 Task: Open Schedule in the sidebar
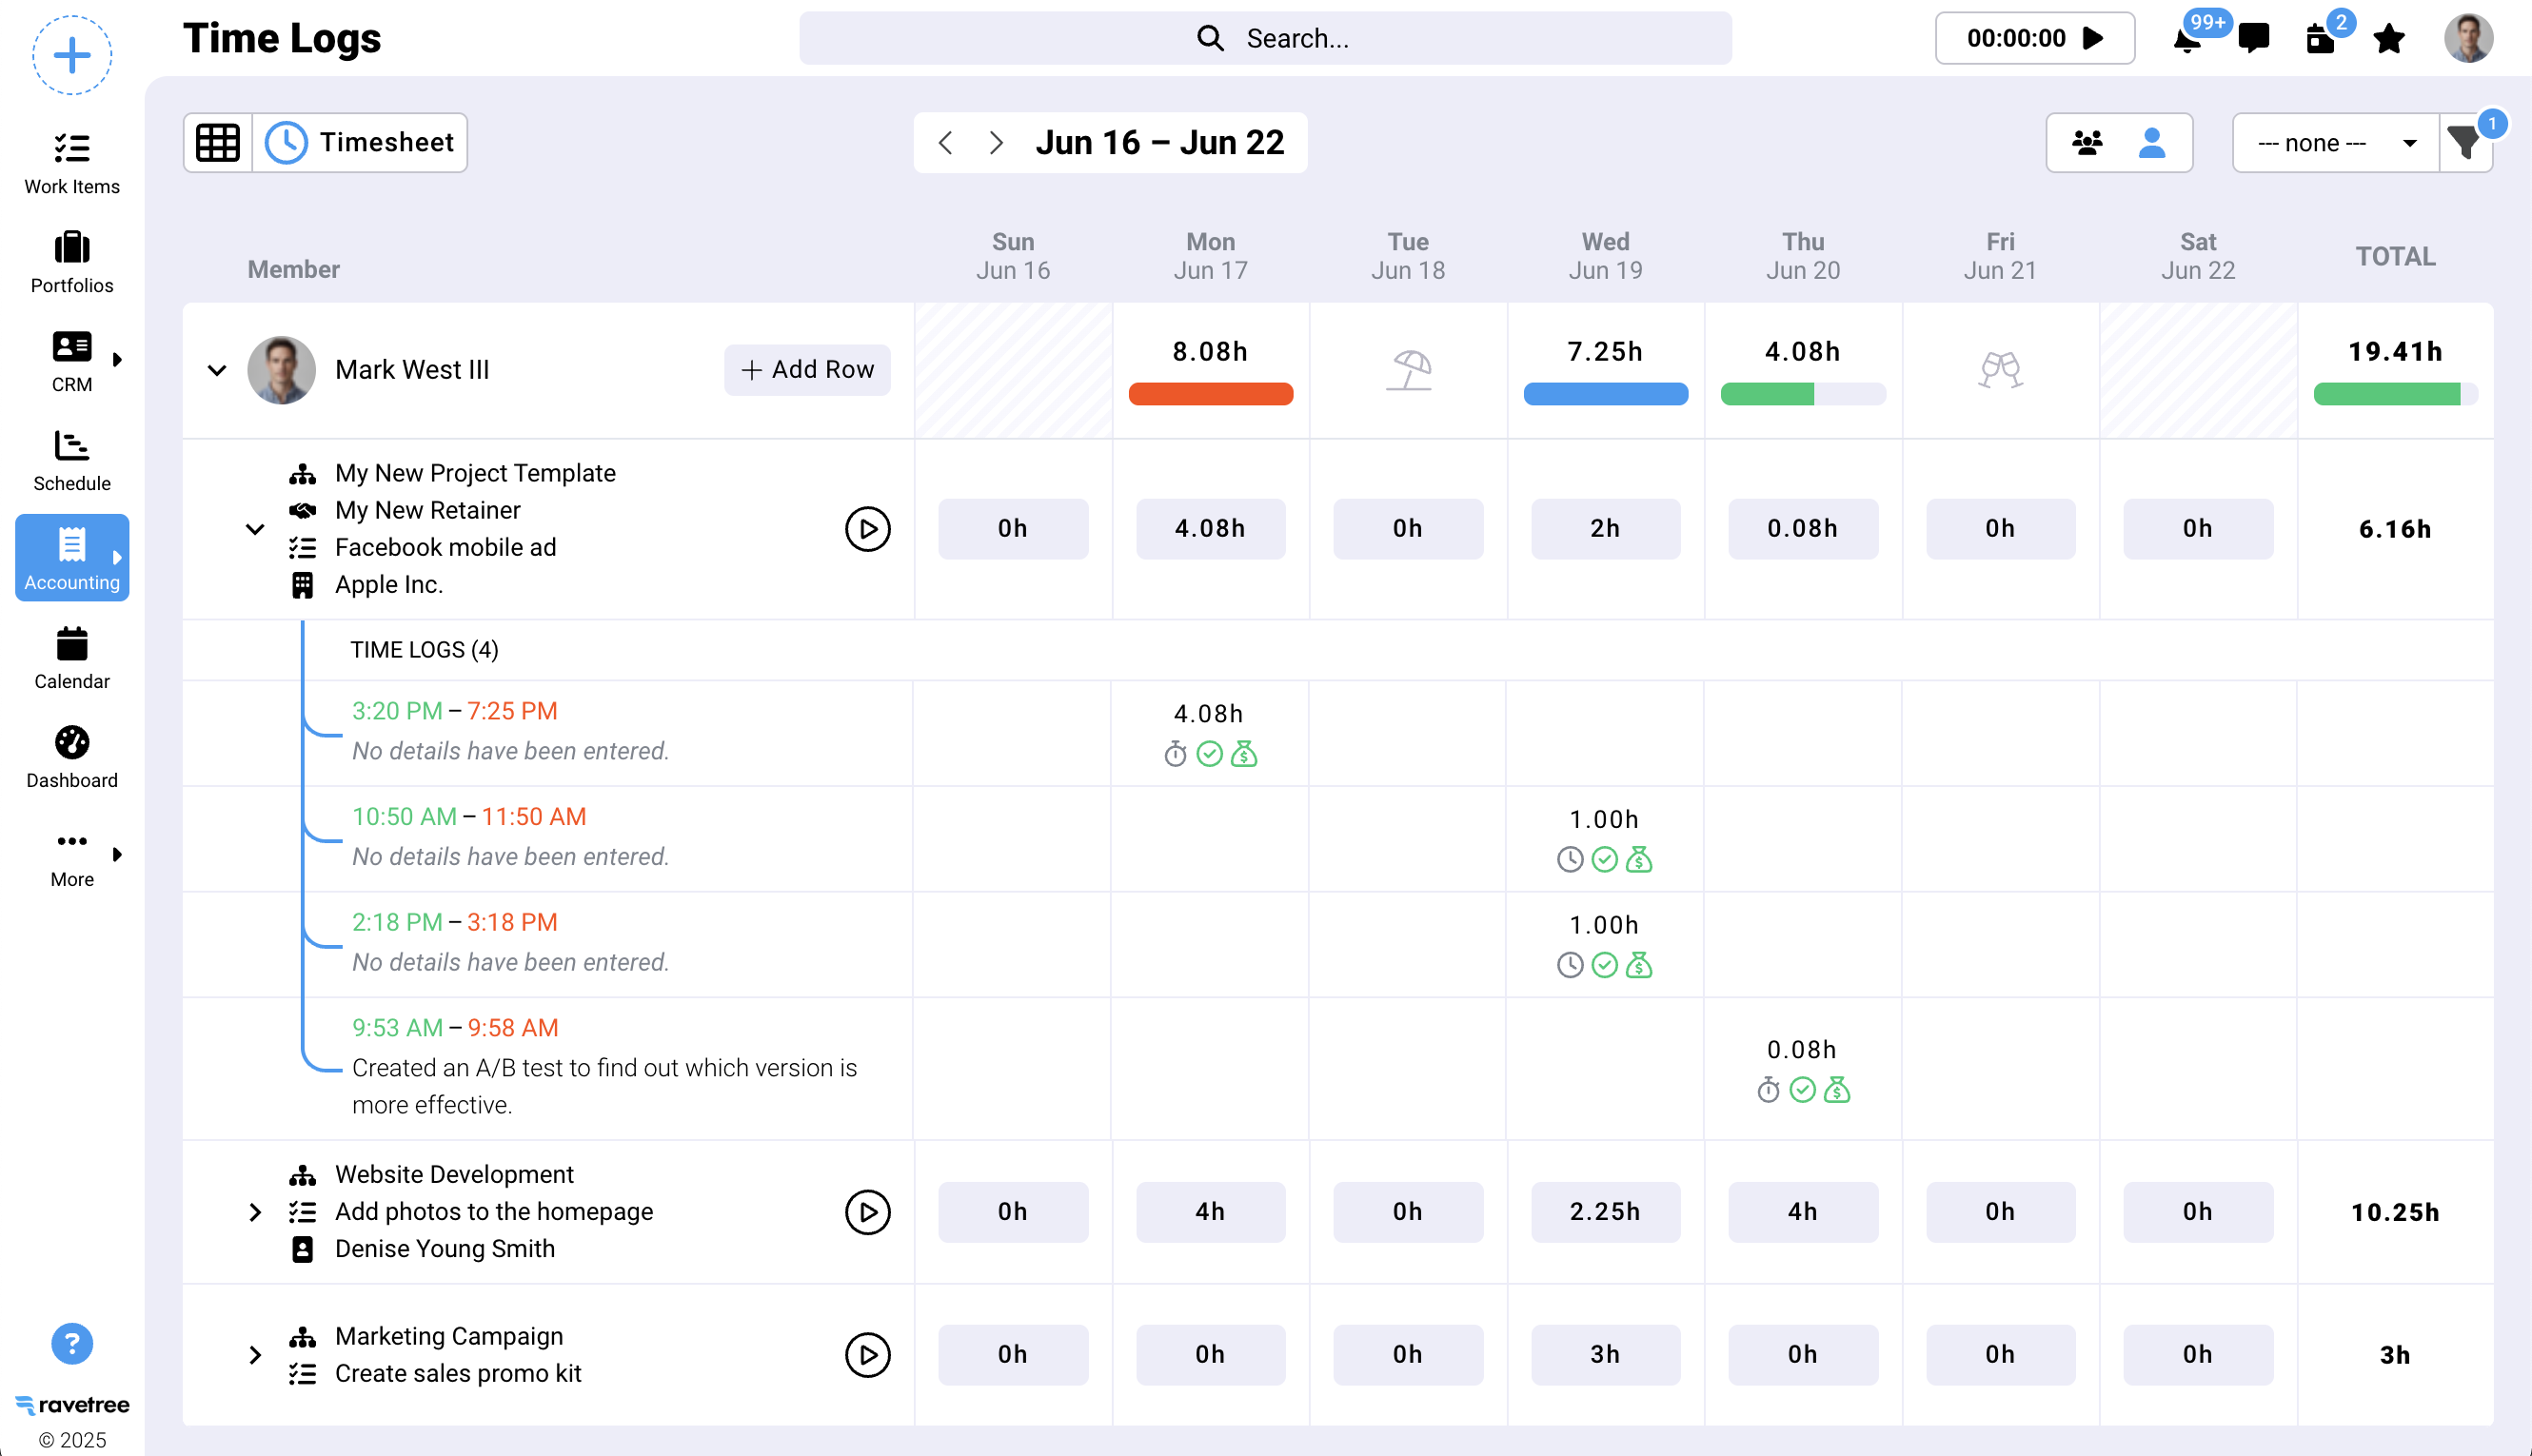point(71,461)
